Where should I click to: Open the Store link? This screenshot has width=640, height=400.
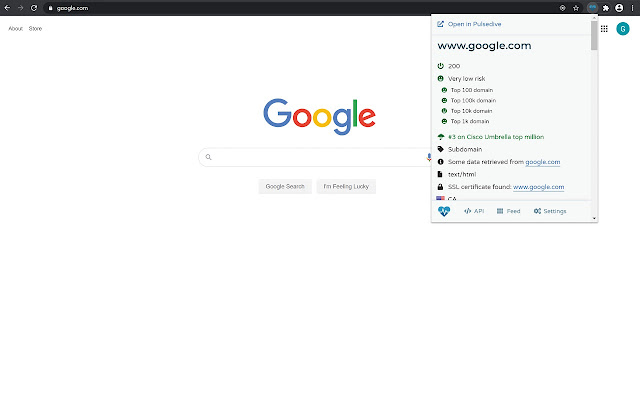pos(35,29)
